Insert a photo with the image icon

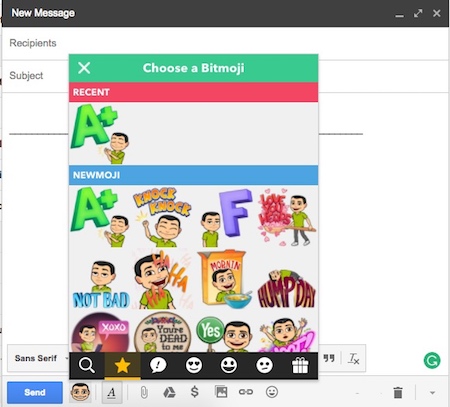tap(221, 392)
